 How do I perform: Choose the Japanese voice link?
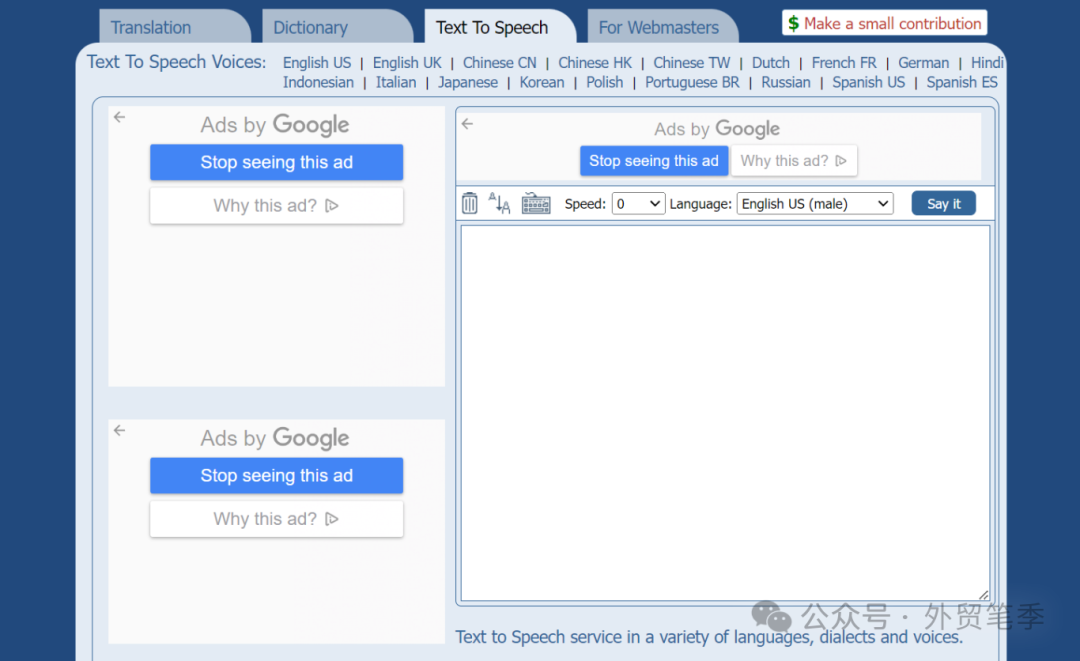(468, 83)
